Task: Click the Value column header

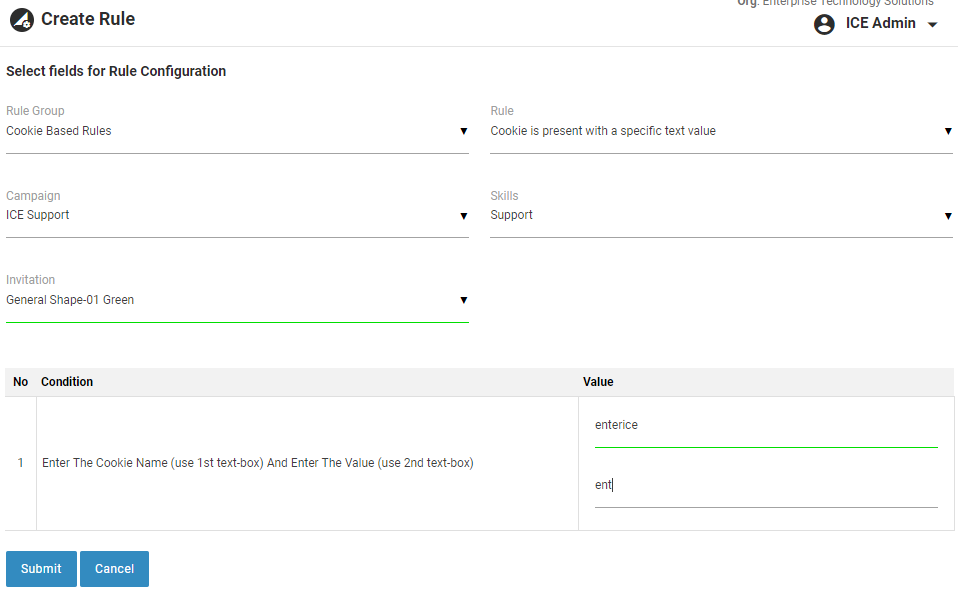Action: [598, 382]
